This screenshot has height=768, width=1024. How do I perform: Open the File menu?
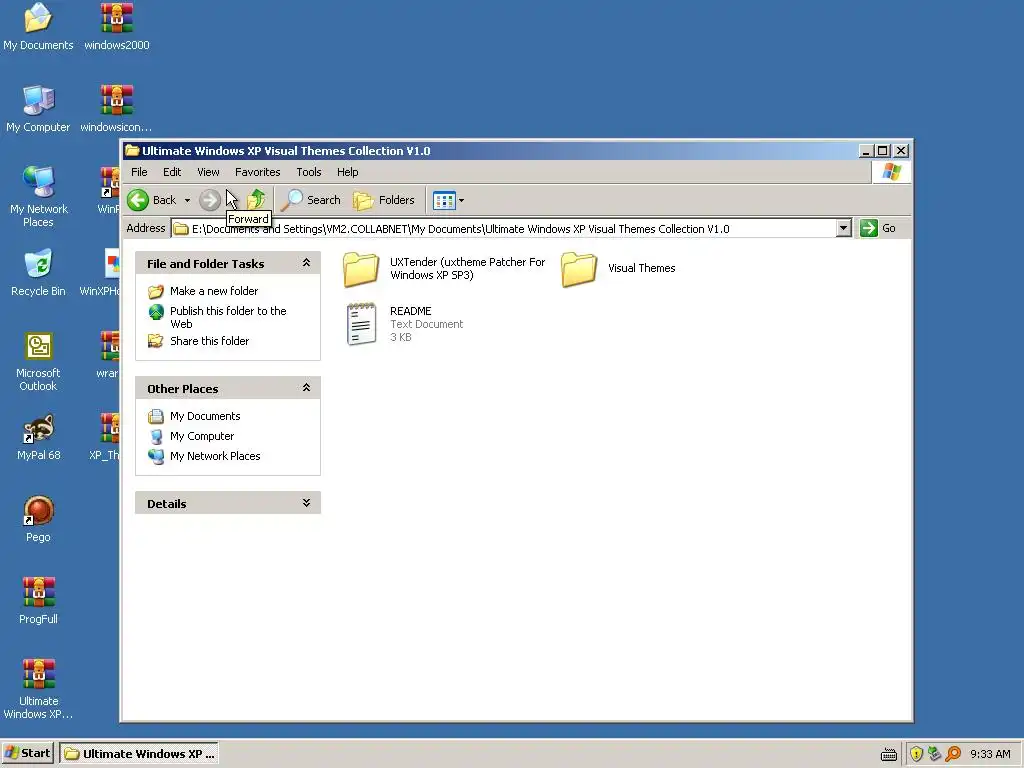(x=139, y=172)
